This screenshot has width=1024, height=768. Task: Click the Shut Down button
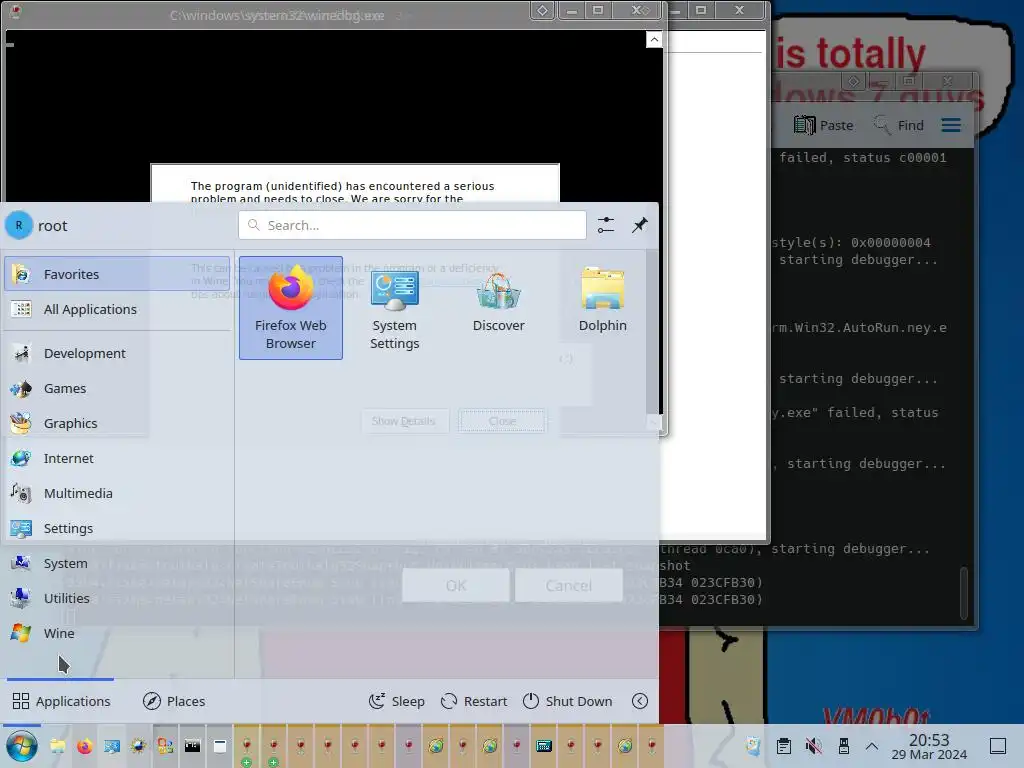point(567,701)
